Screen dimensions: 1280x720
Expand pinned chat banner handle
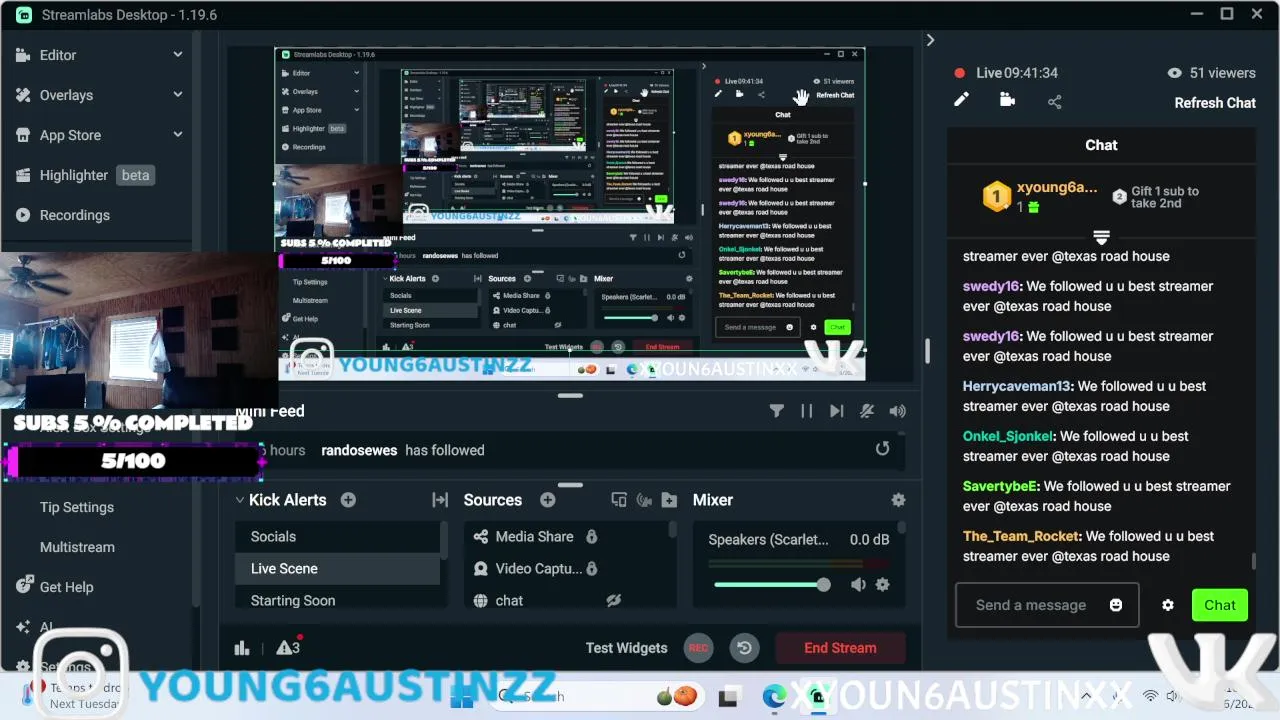(x=1101, y=237)
